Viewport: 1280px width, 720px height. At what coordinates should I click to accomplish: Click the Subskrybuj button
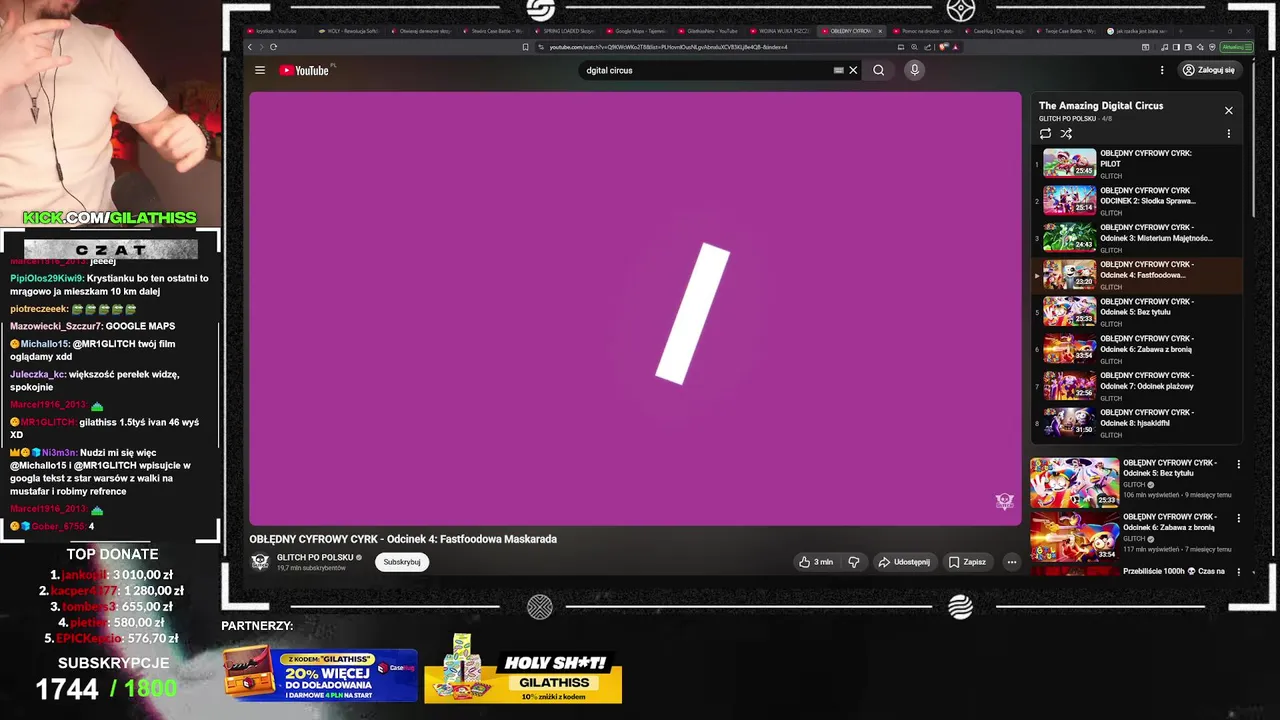(402, 562)
